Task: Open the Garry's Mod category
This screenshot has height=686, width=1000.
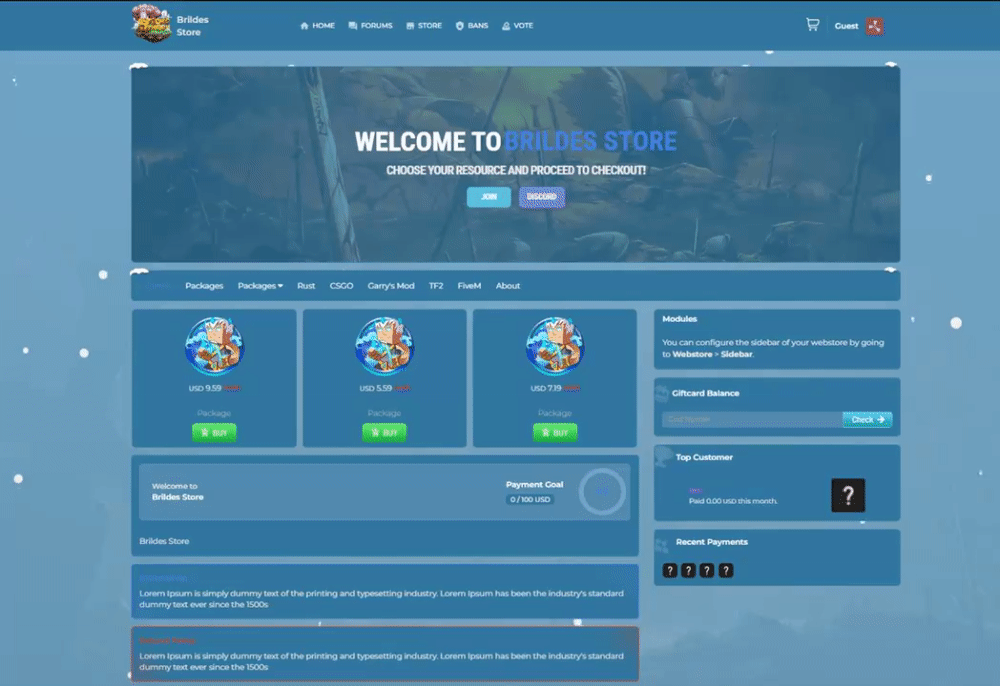Action: coord(391,286)
